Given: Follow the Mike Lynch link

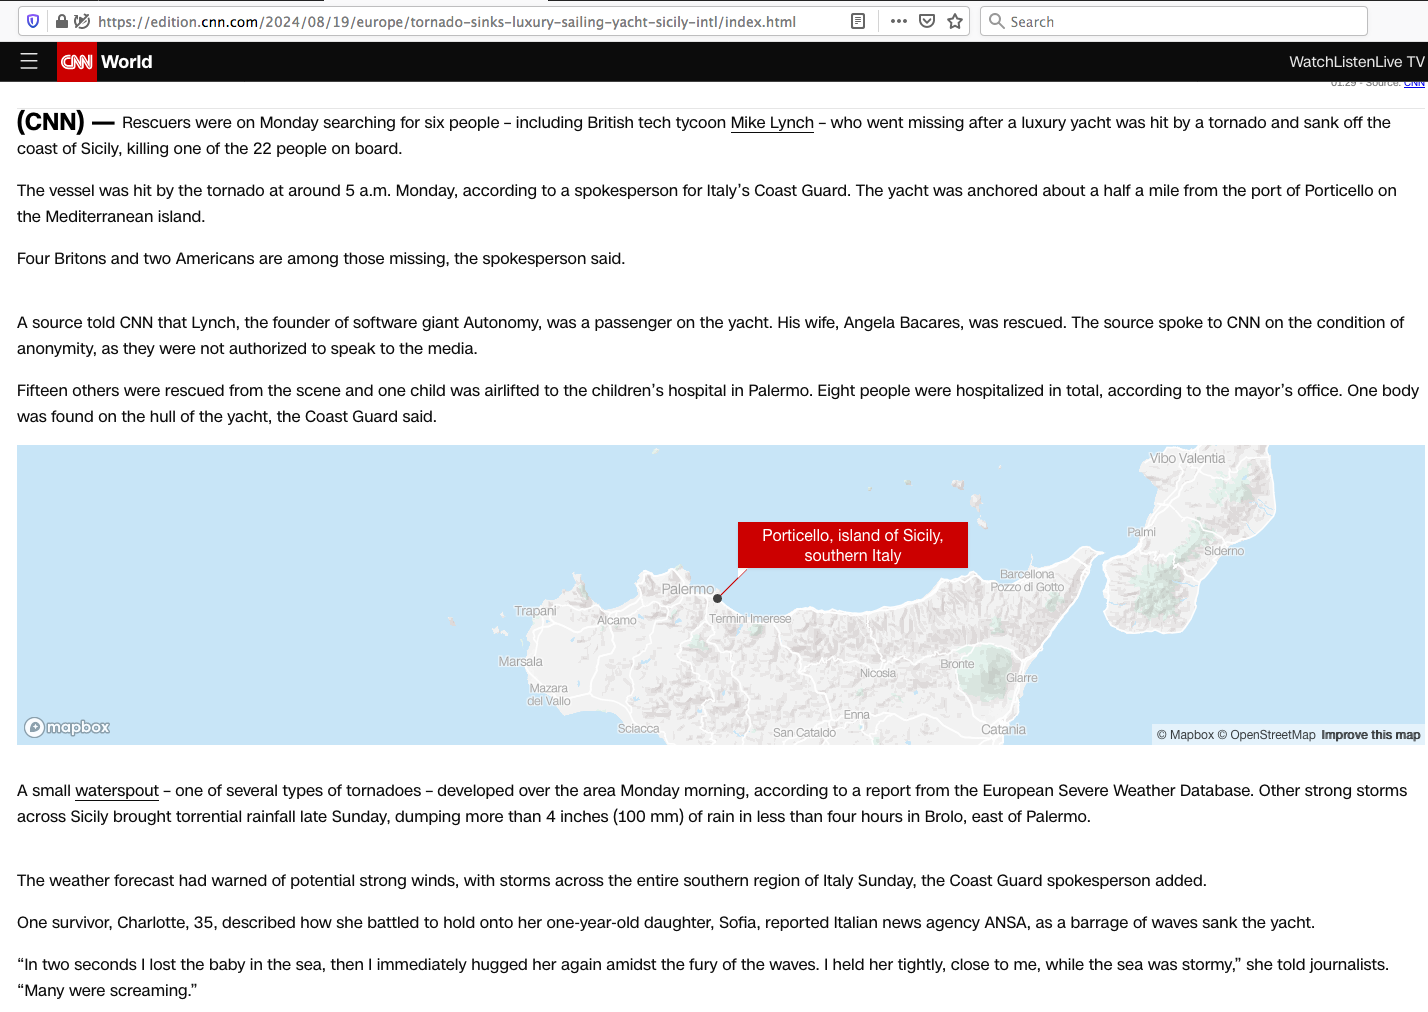Looking at the screenshot, I should point(772,123).
